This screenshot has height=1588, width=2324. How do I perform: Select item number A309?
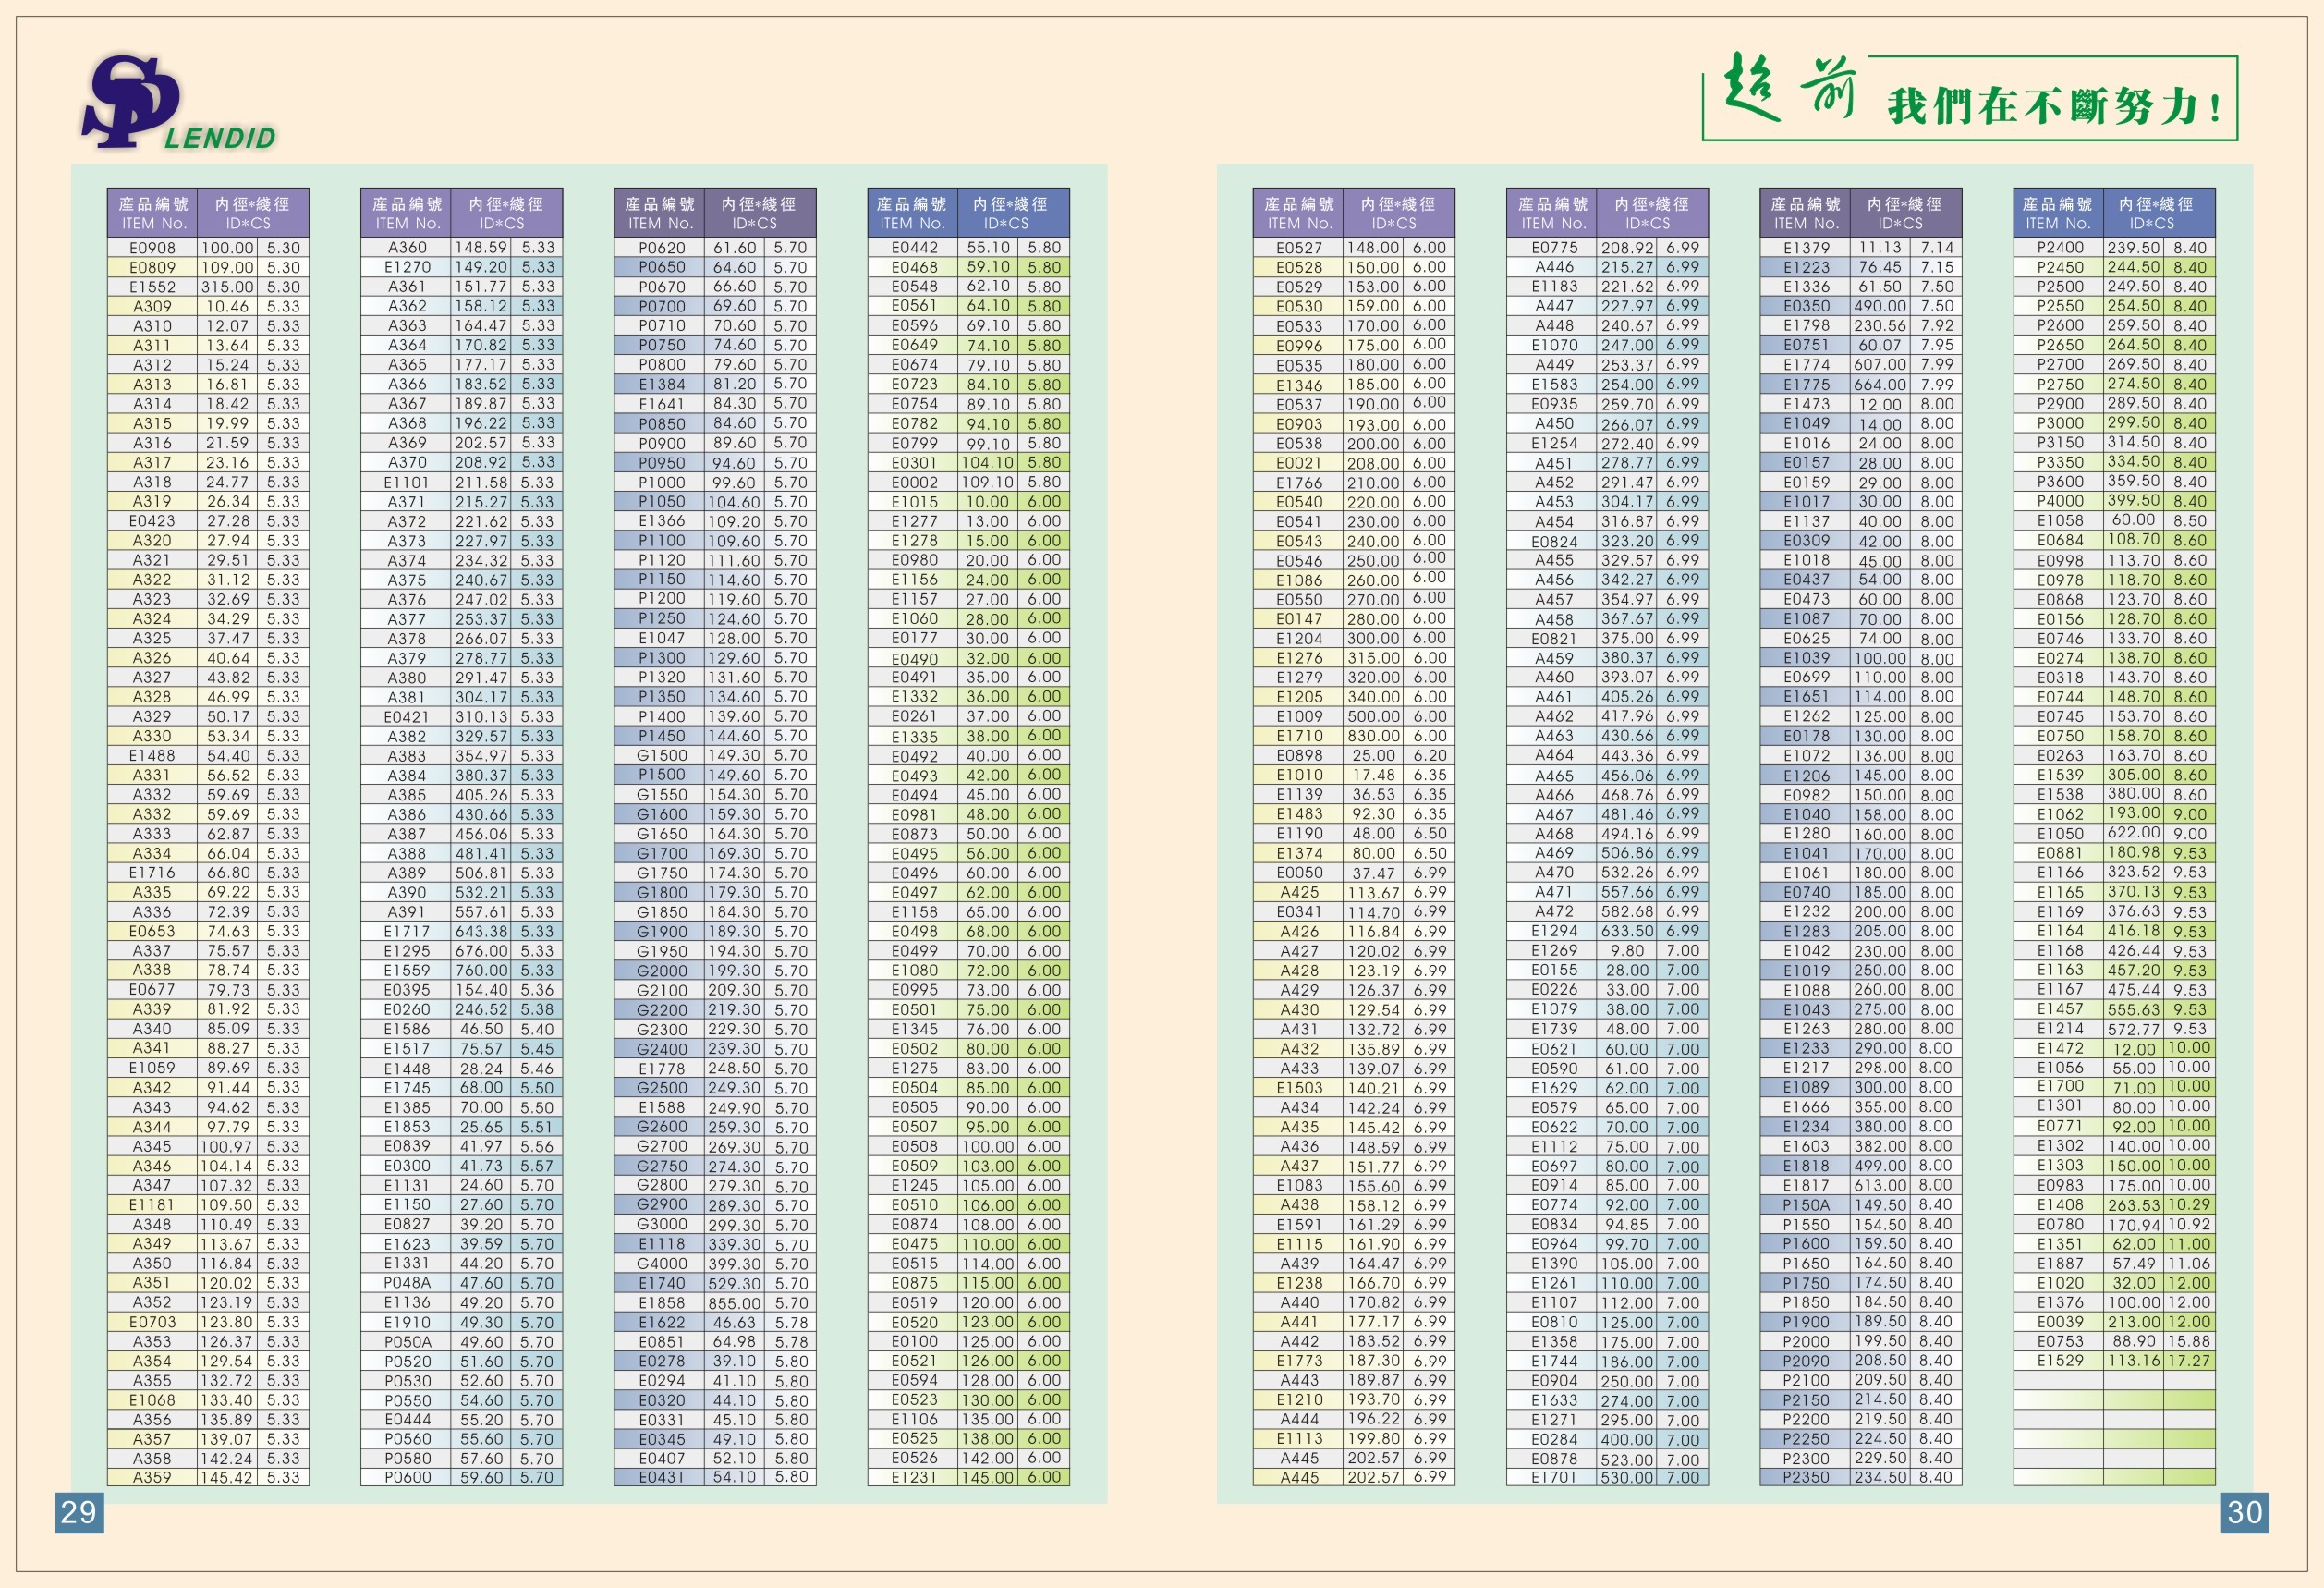(152, 306)
